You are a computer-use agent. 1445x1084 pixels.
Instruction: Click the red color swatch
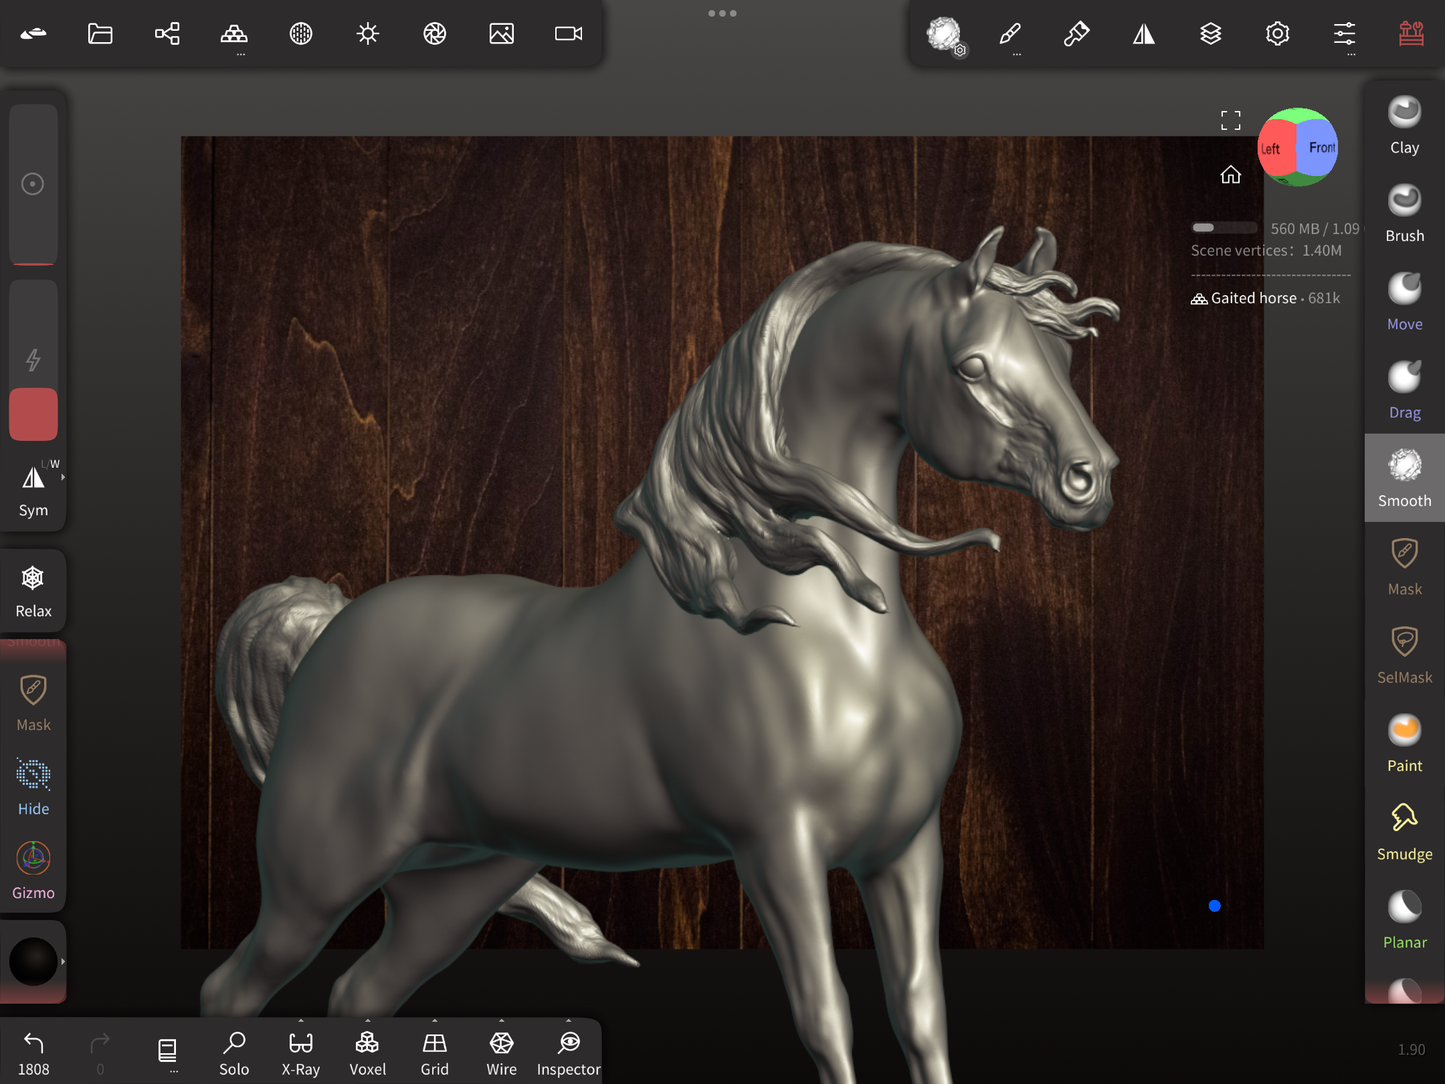point(33,414)
